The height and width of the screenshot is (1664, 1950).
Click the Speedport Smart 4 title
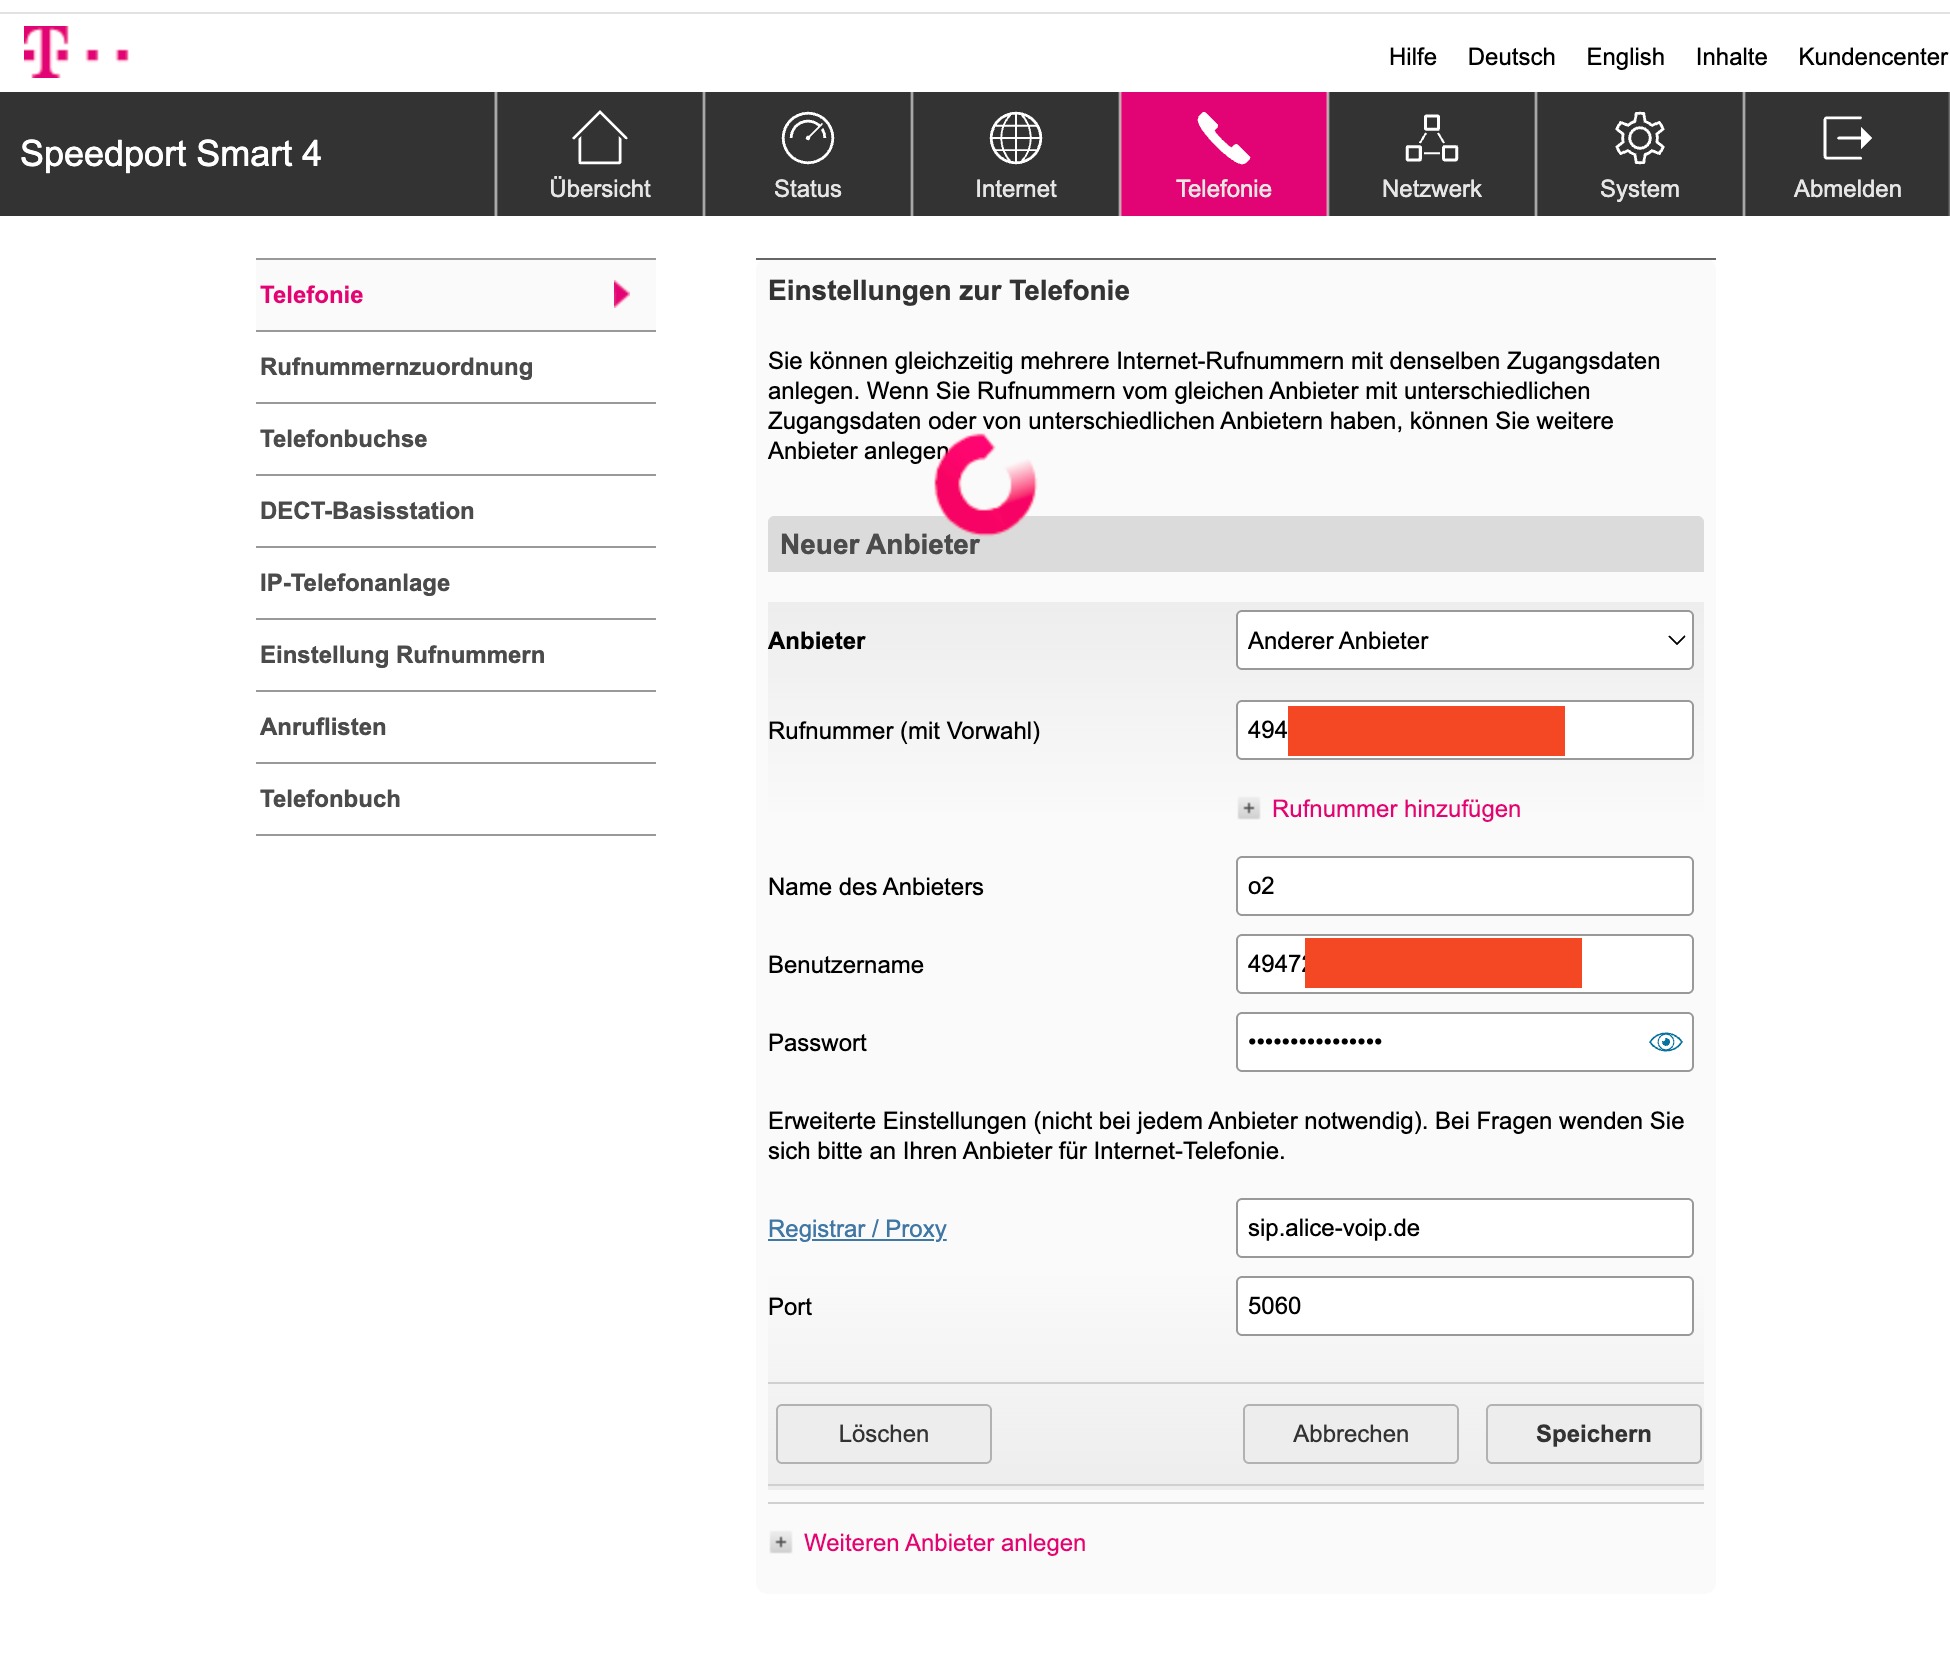pos(170,154)
